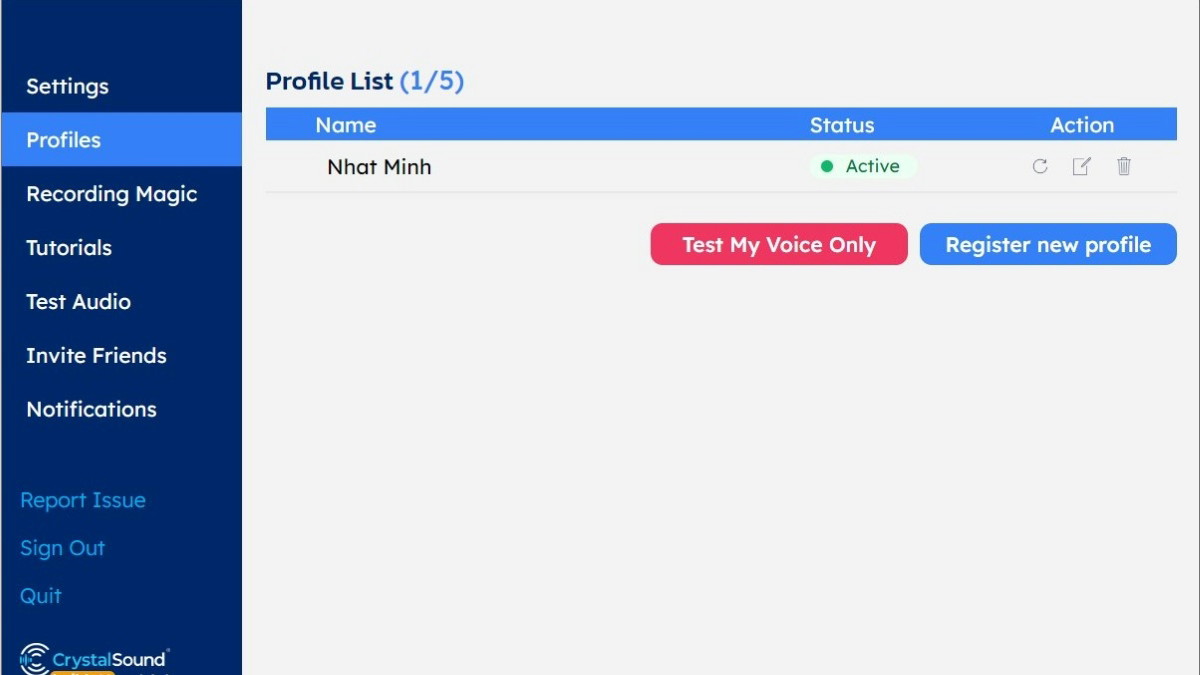Open Recording Magic section
The height and width of the screenshot is (675, 1200).
click(x=112, y=194)
